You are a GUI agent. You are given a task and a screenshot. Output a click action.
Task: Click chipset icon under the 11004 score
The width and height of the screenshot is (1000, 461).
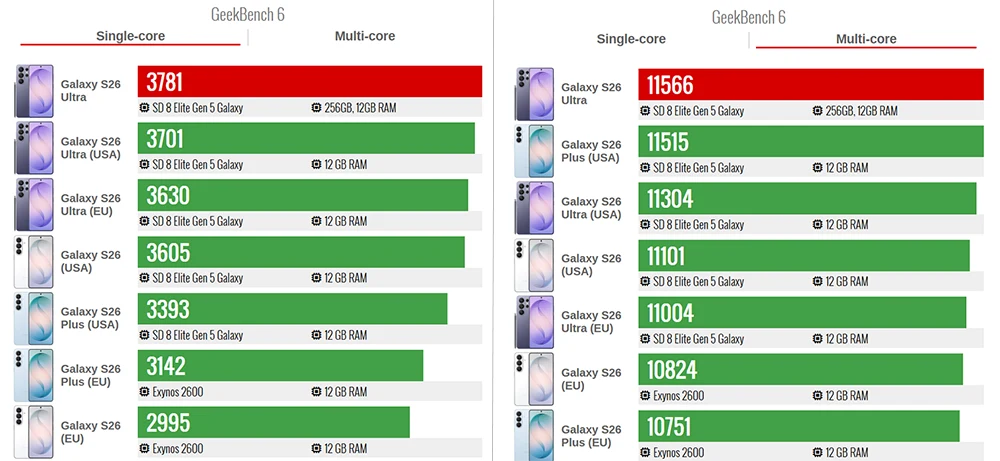pyautogui.click(x=645, y=339)
